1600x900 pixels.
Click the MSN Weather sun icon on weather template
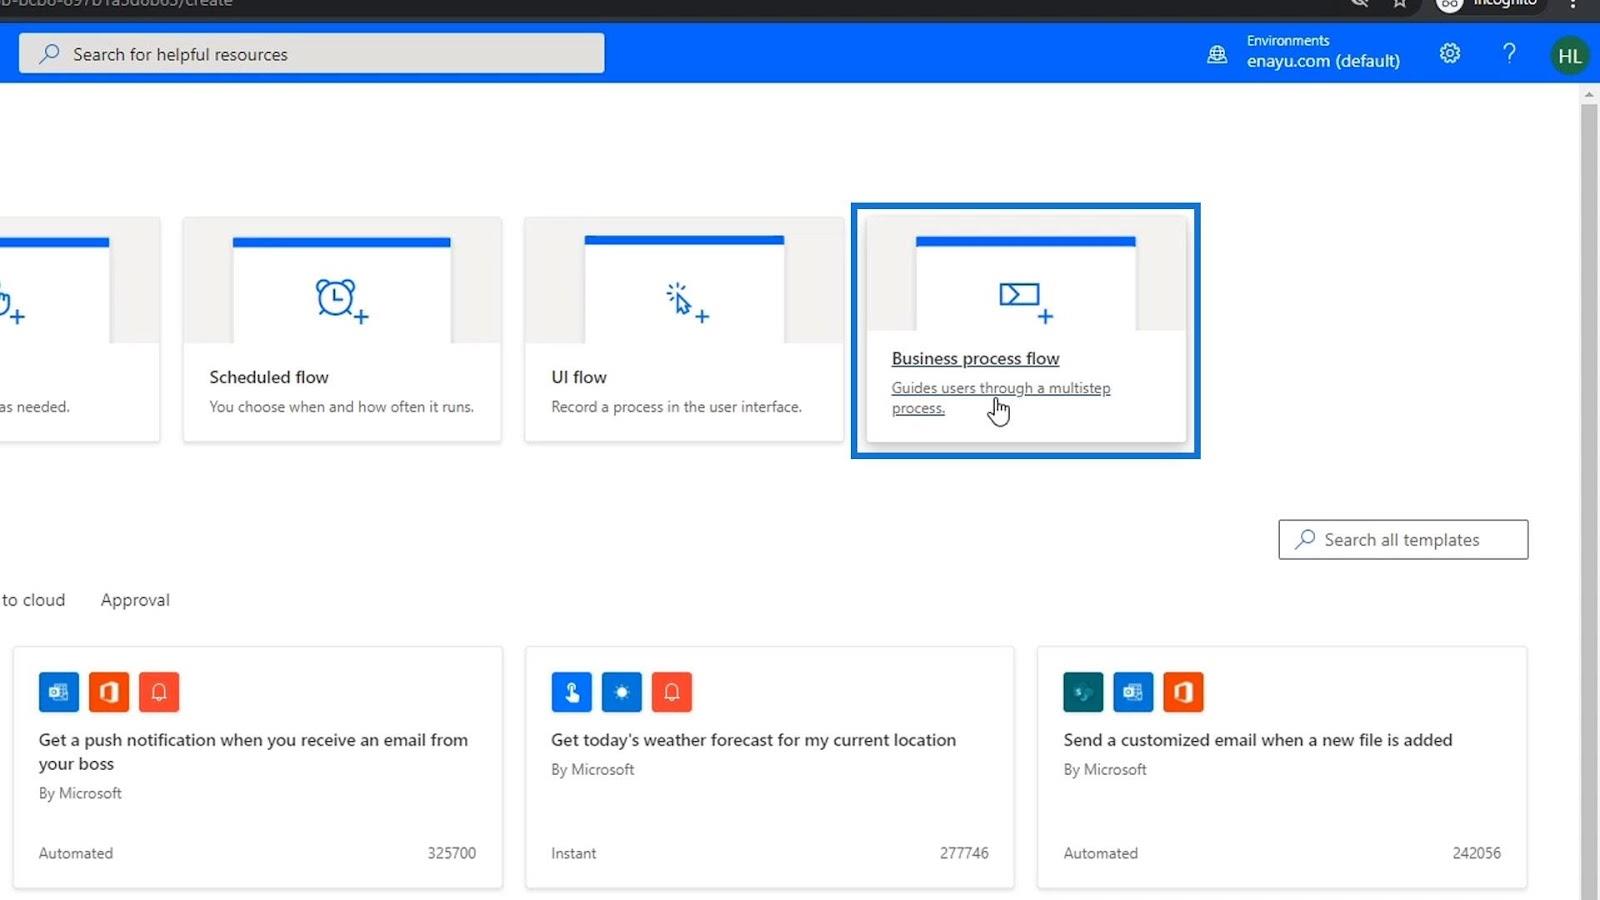(x=621, y=692)
